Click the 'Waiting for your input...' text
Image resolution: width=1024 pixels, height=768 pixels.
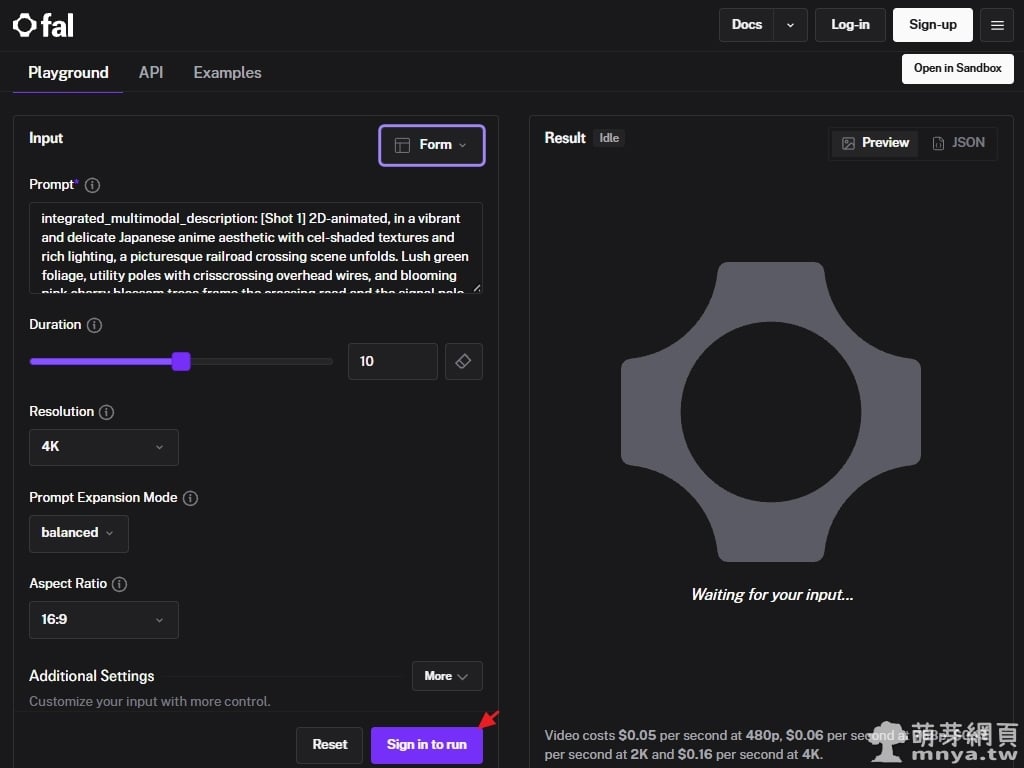tap(772, 595)
